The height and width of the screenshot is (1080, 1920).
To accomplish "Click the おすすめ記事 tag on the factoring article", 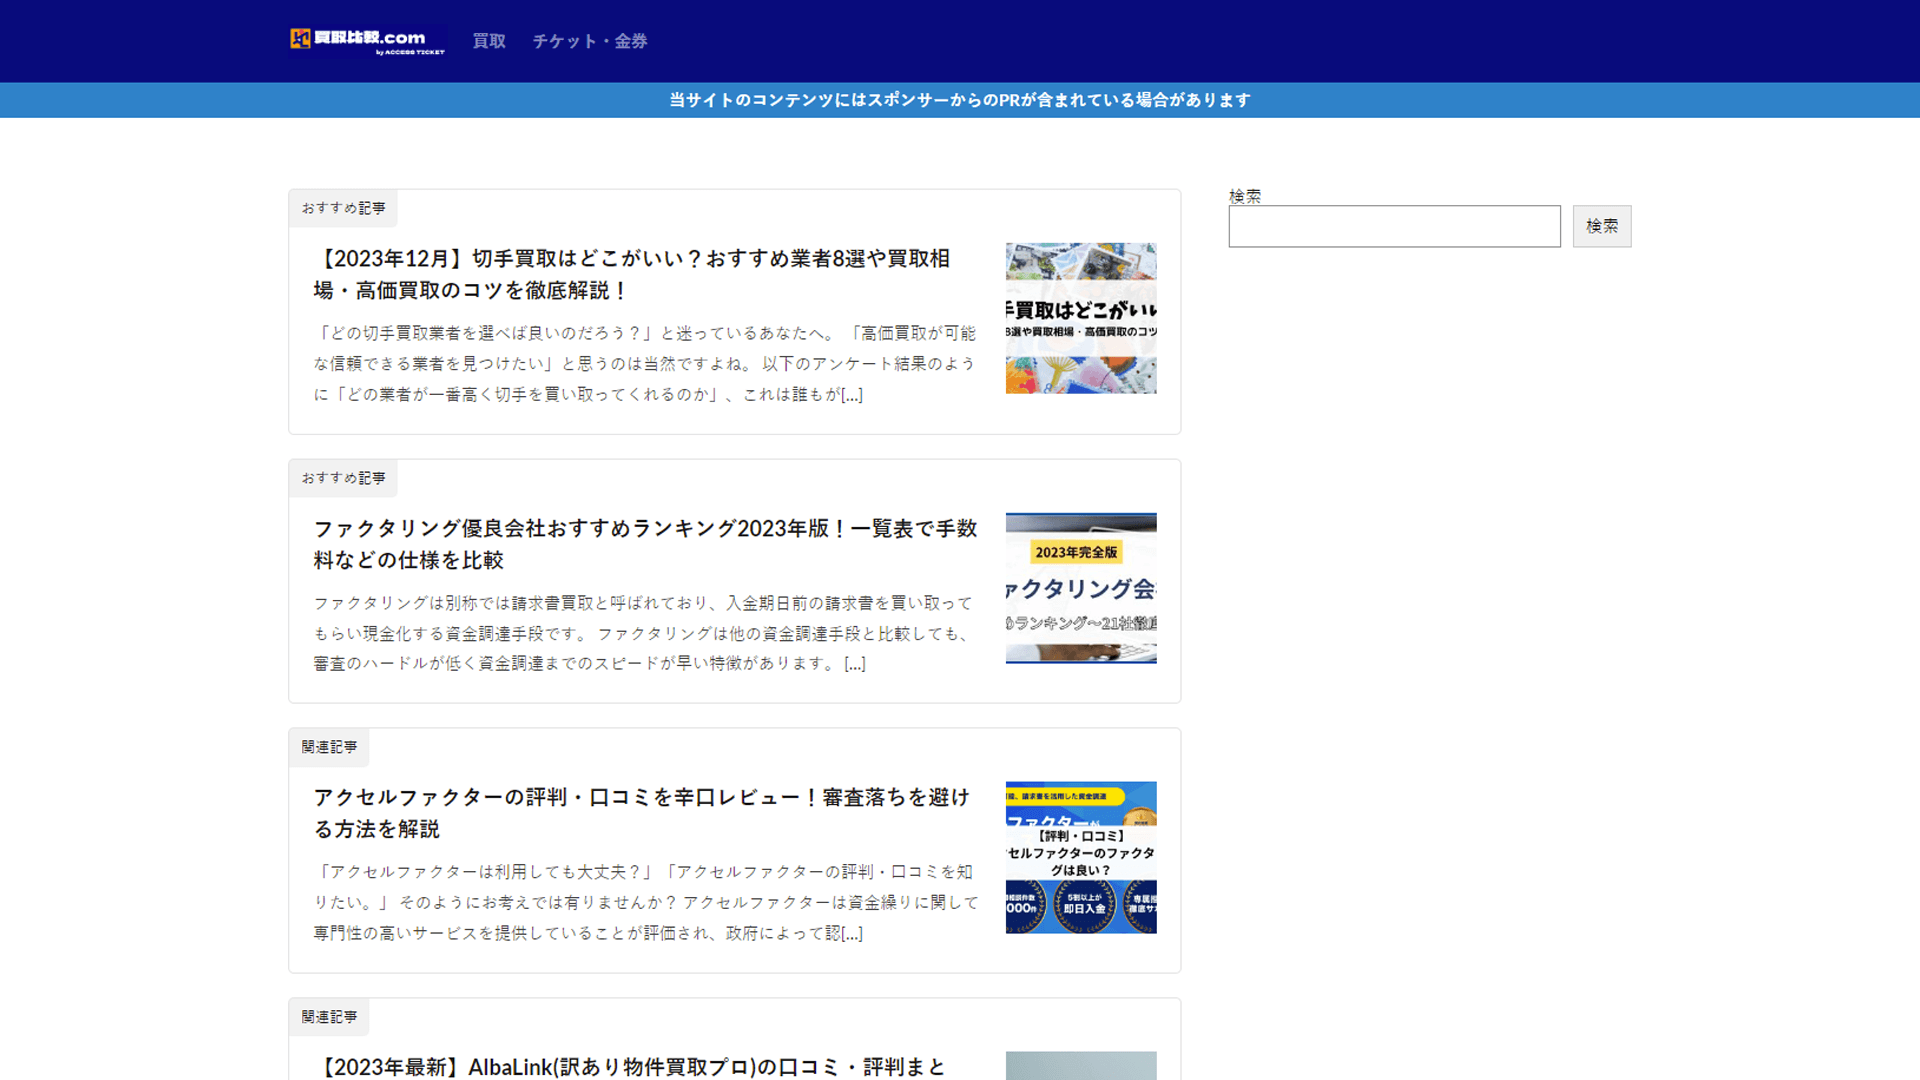I will click(x=343, y=478).
